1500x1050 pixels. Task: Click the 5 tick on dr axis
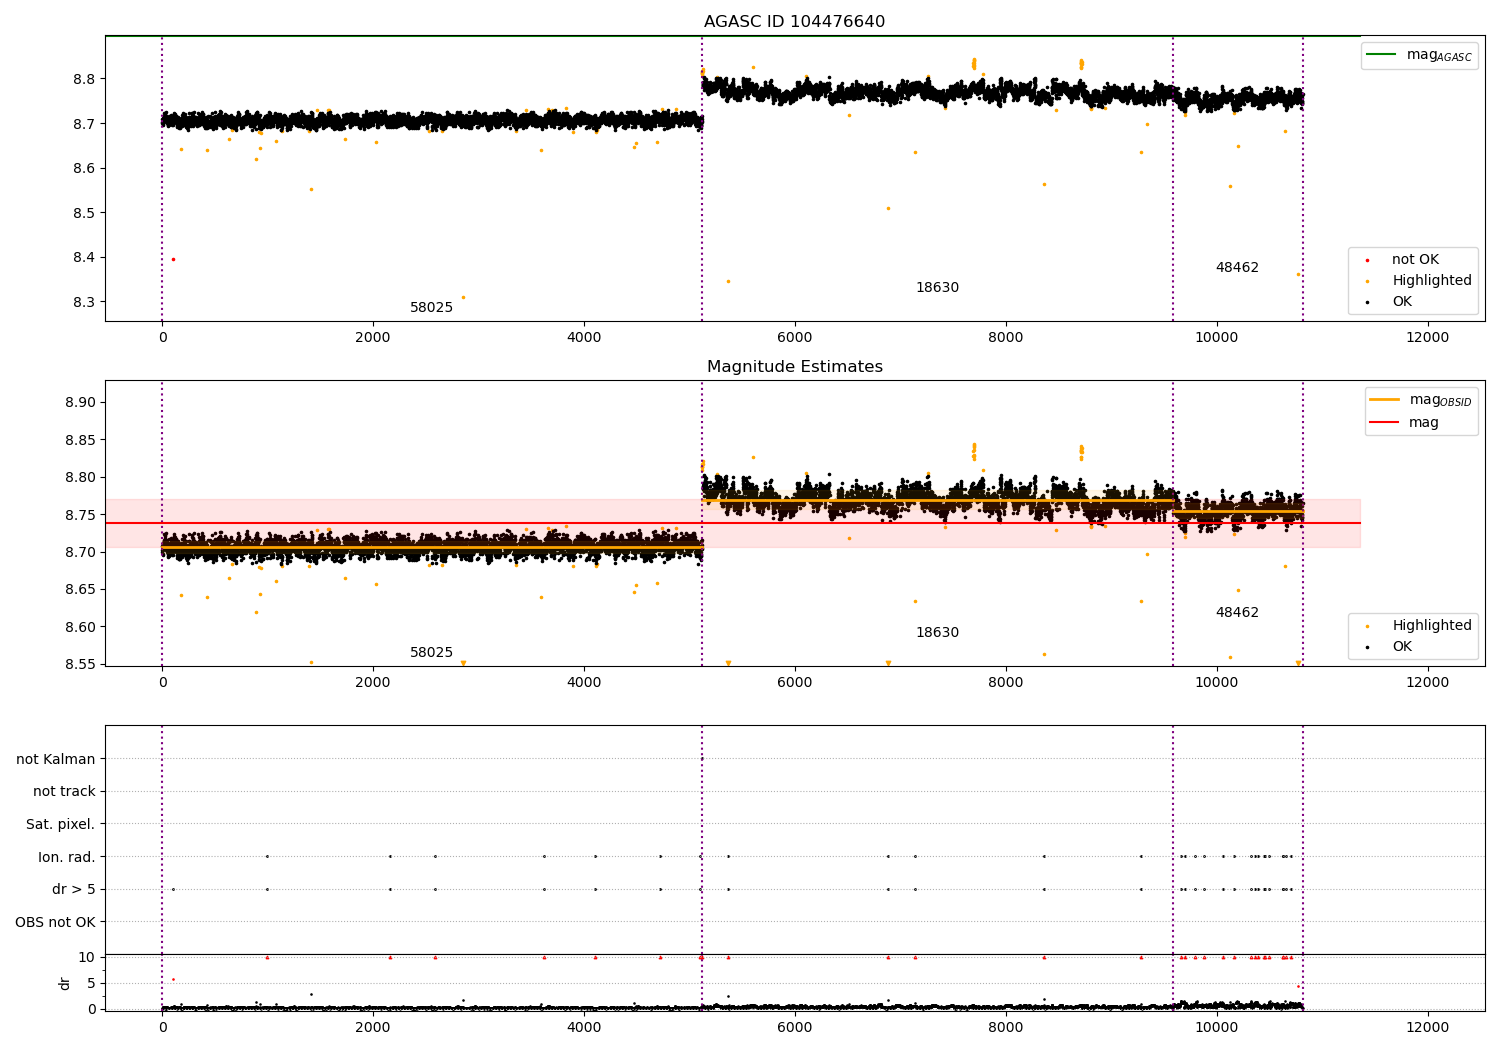pos(92,983)
